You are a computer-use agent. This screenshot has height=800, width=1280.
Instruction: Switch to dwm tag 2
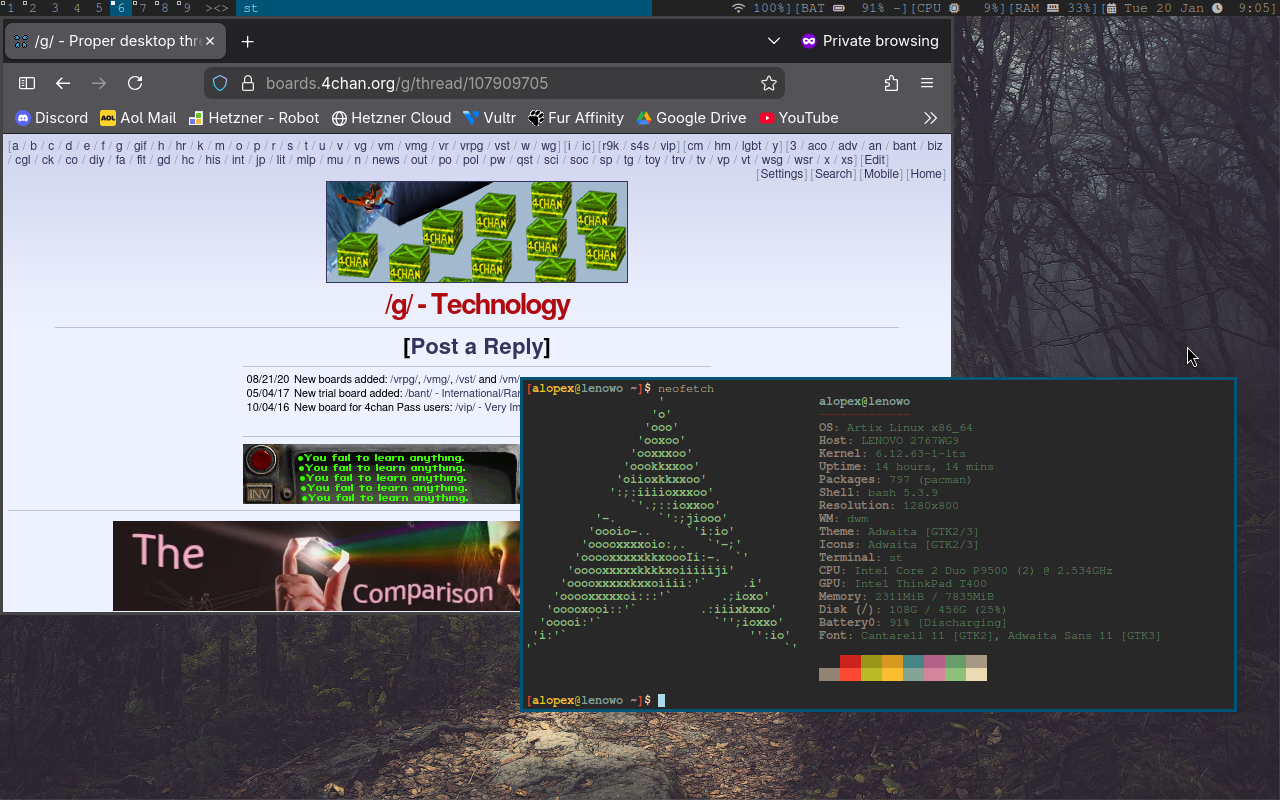click(31, 8)
